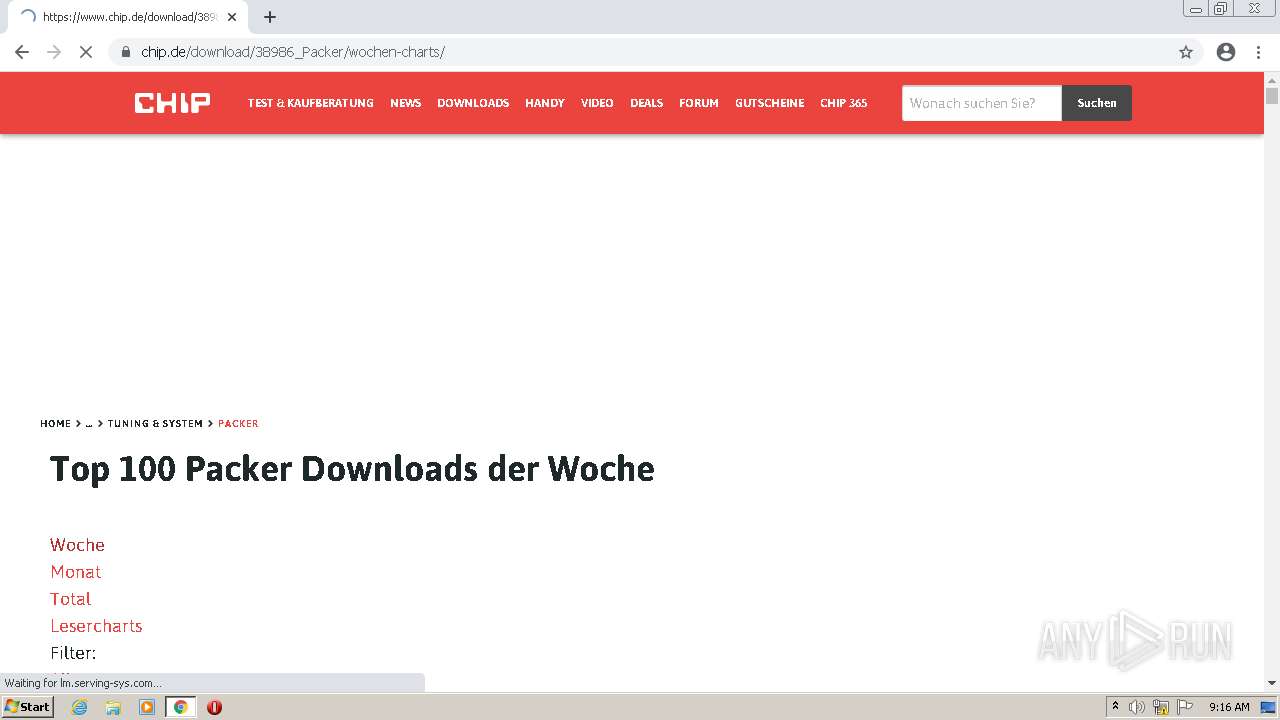
Task: Launch Internet Explorer from the taskbar
Action: [x=80, y=707]
